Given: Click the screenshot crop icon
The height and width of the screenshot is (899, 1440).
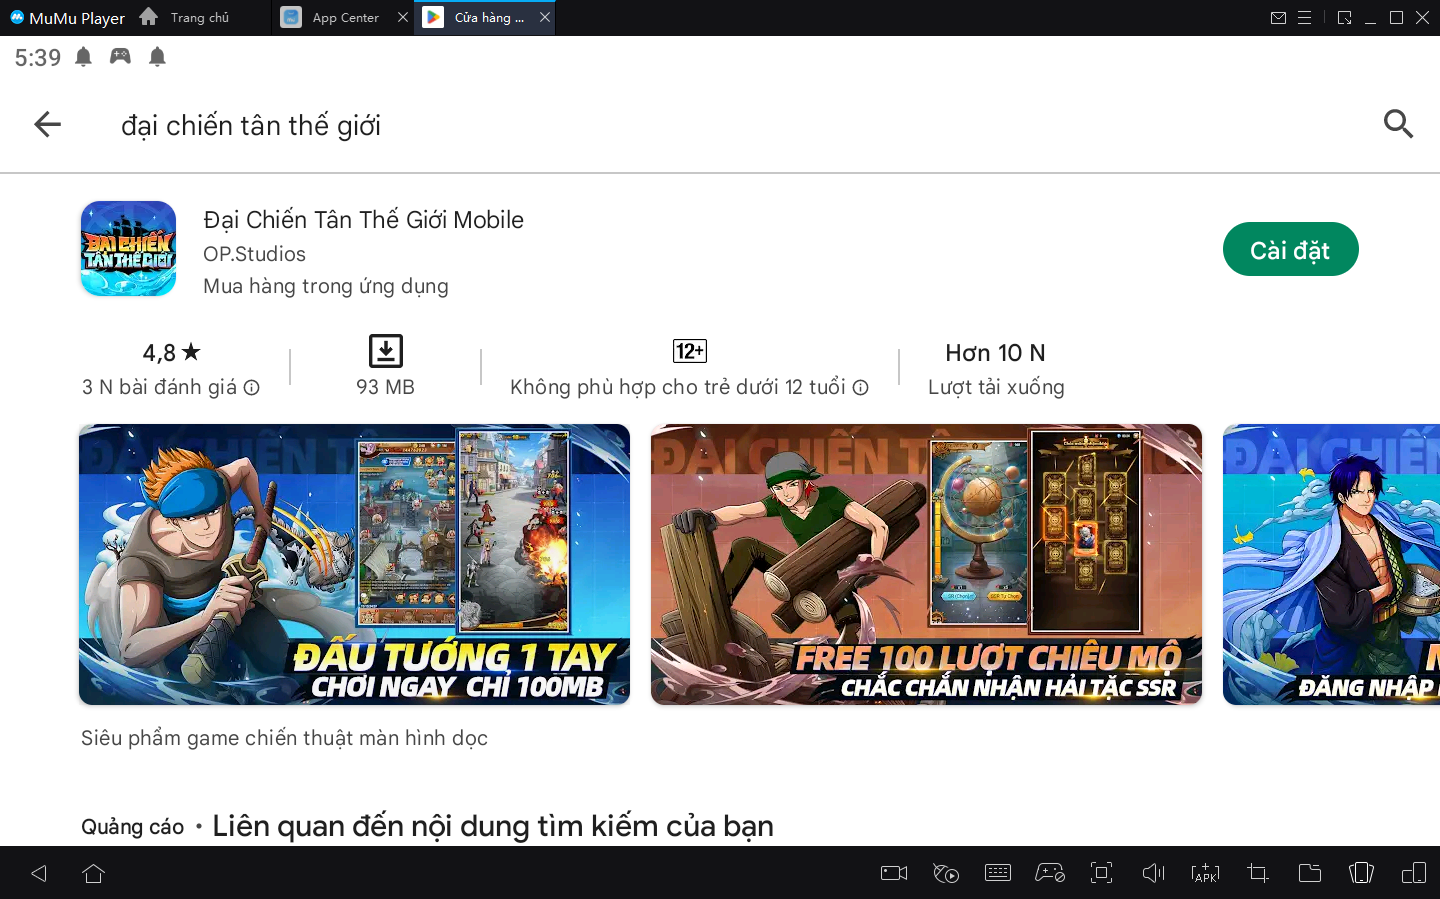Looking at the screenshot, I should [x=1257, y=873].
